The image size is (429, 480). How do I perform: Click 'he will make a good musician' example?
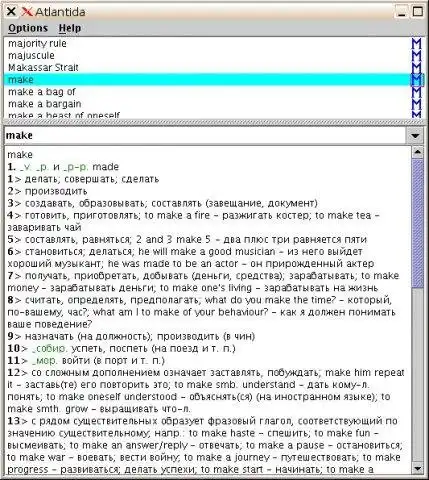[x=207, y=252]
